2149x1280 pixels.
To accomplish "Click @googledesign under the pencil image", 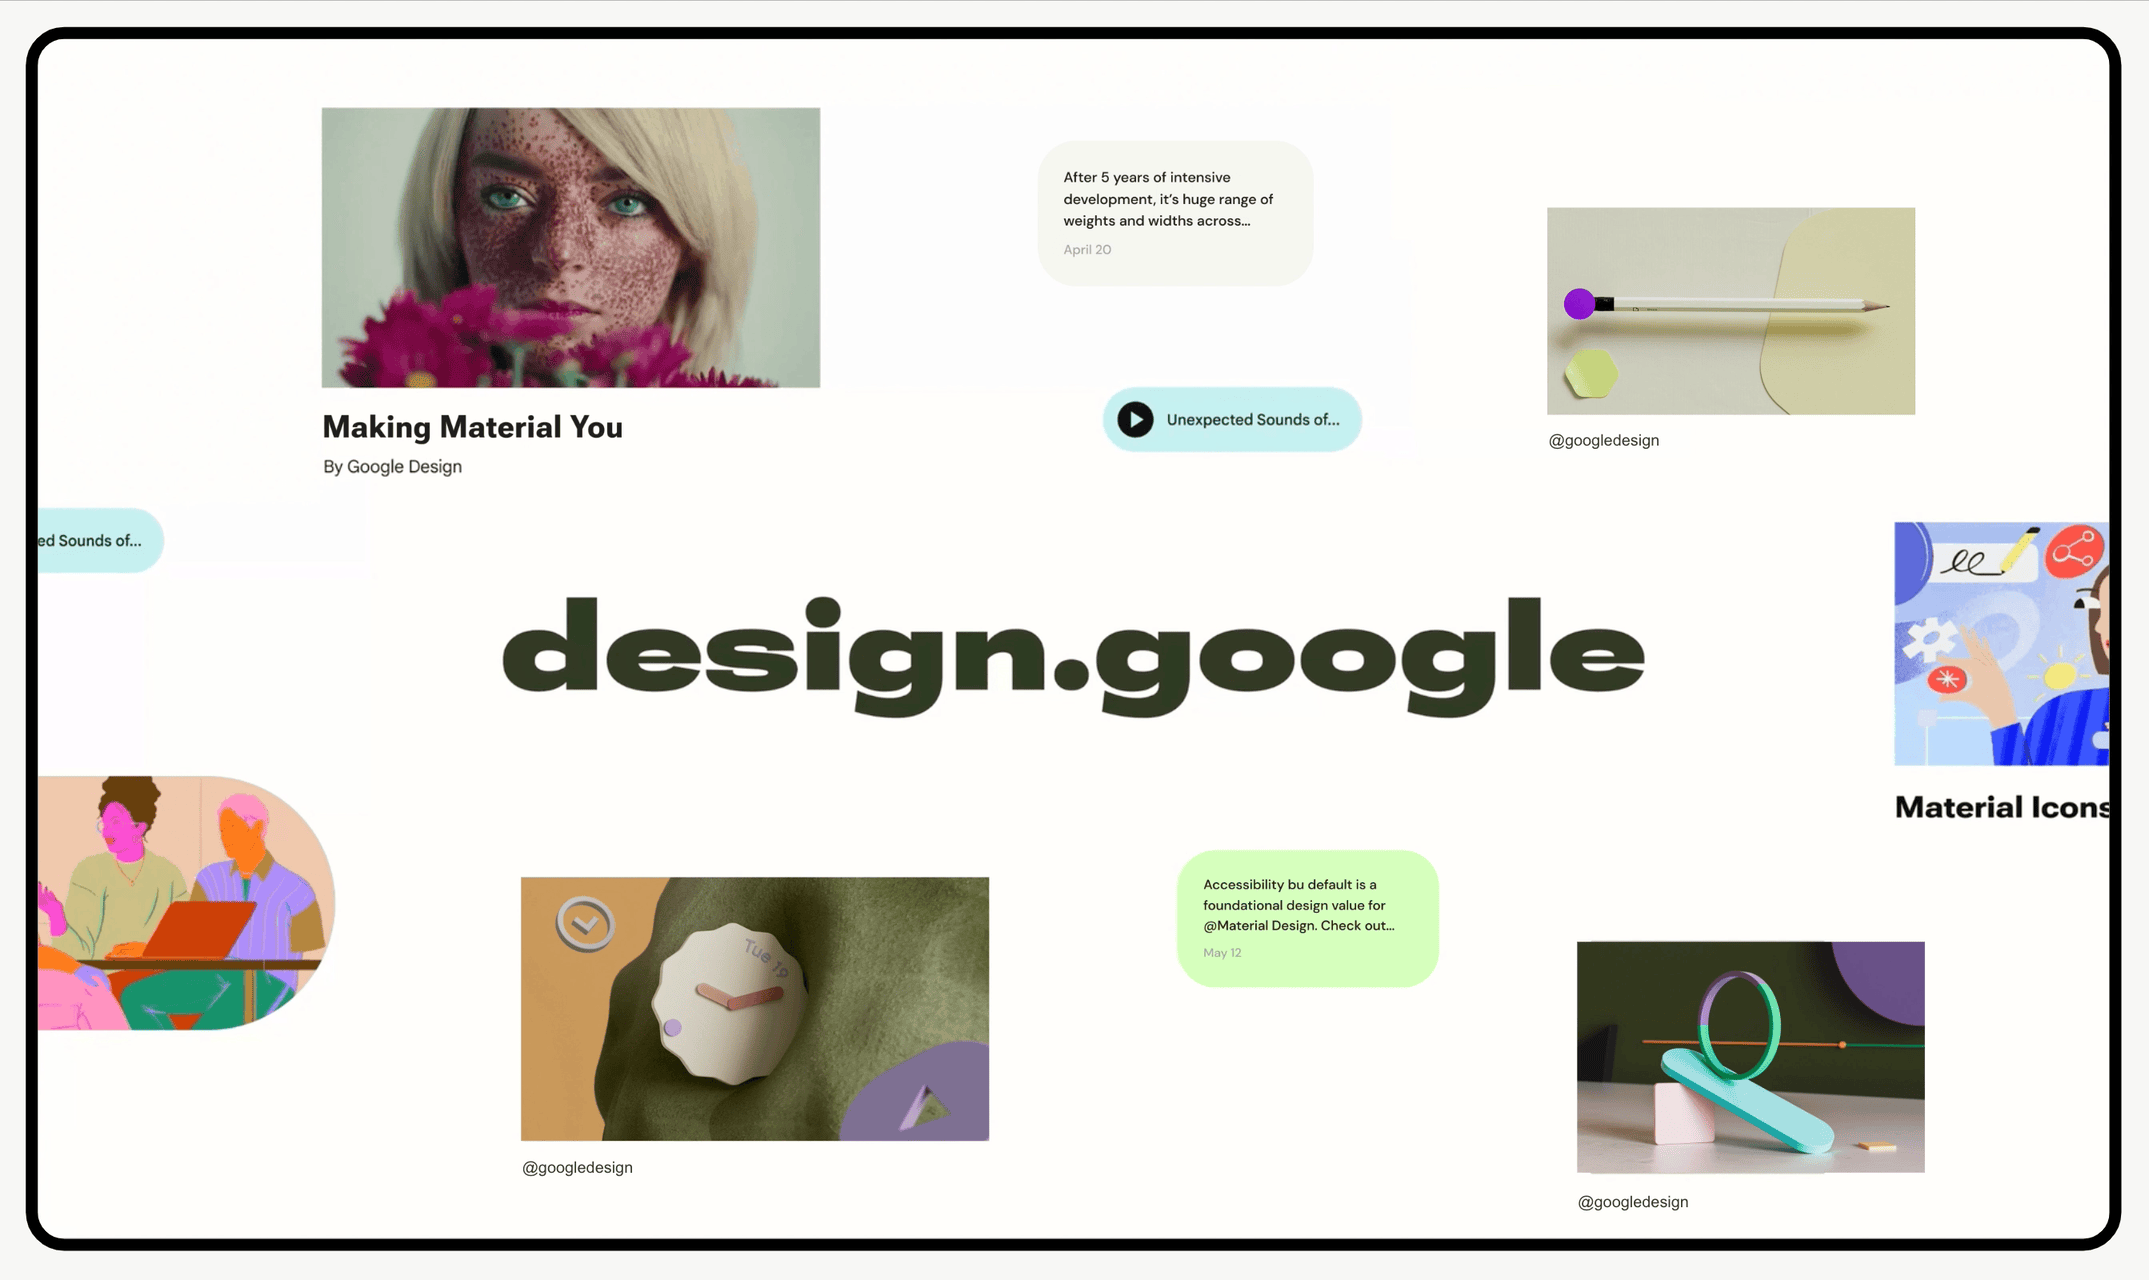I will 1603,440.
